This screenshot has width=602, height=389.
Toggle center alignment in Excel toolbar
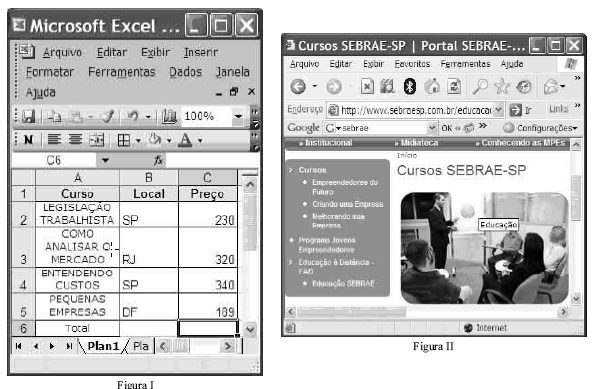(75, 140)
